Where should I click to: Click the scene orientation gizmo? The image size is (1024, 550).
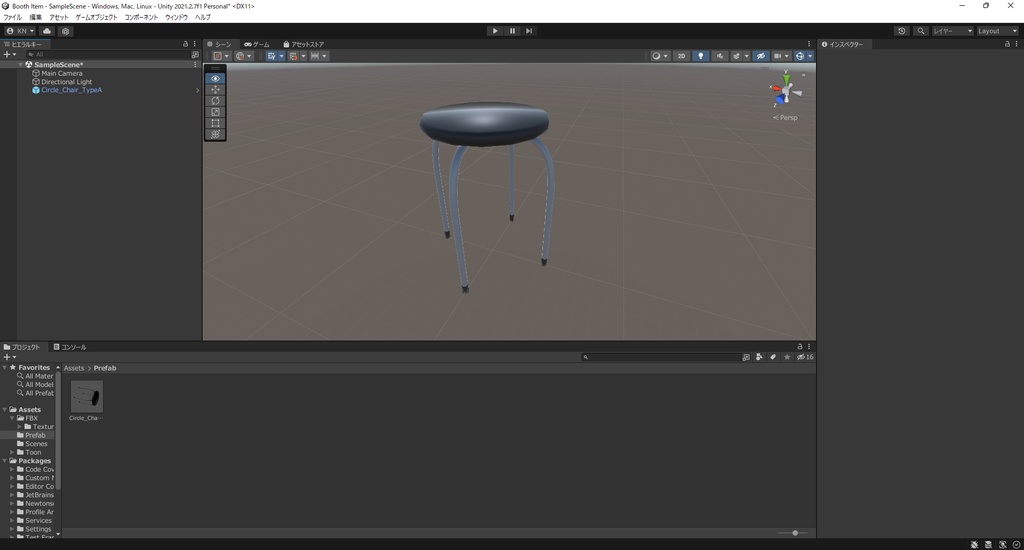tap(786, 91)
